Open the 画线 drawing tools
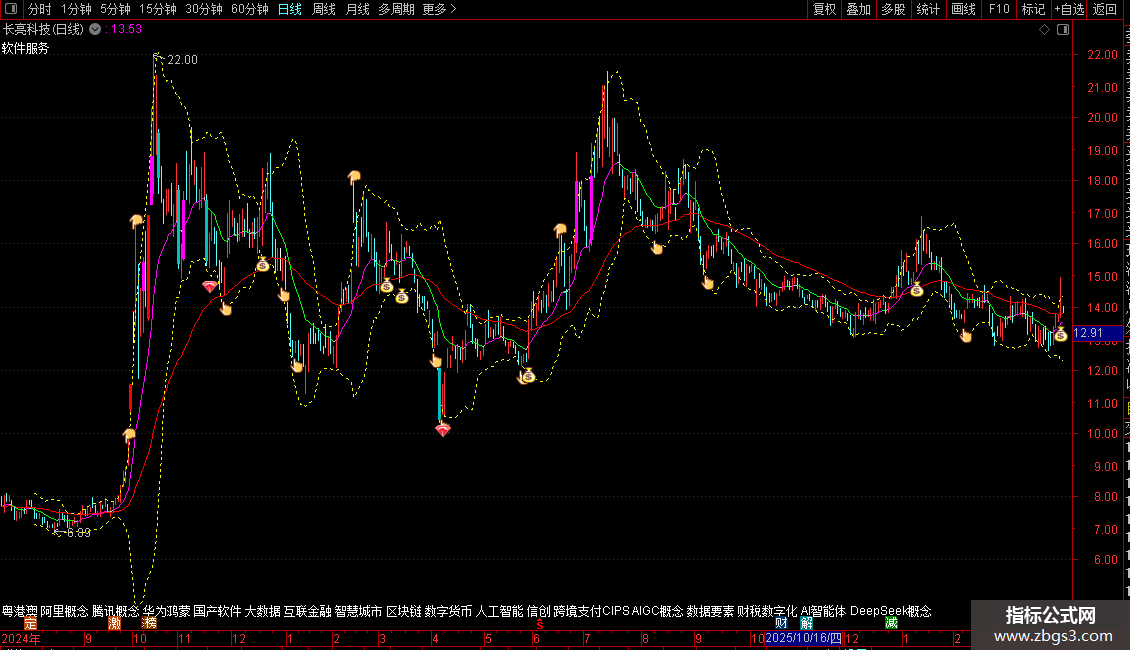Viewport: 1130px width, 650px height. tap(963, 9)
